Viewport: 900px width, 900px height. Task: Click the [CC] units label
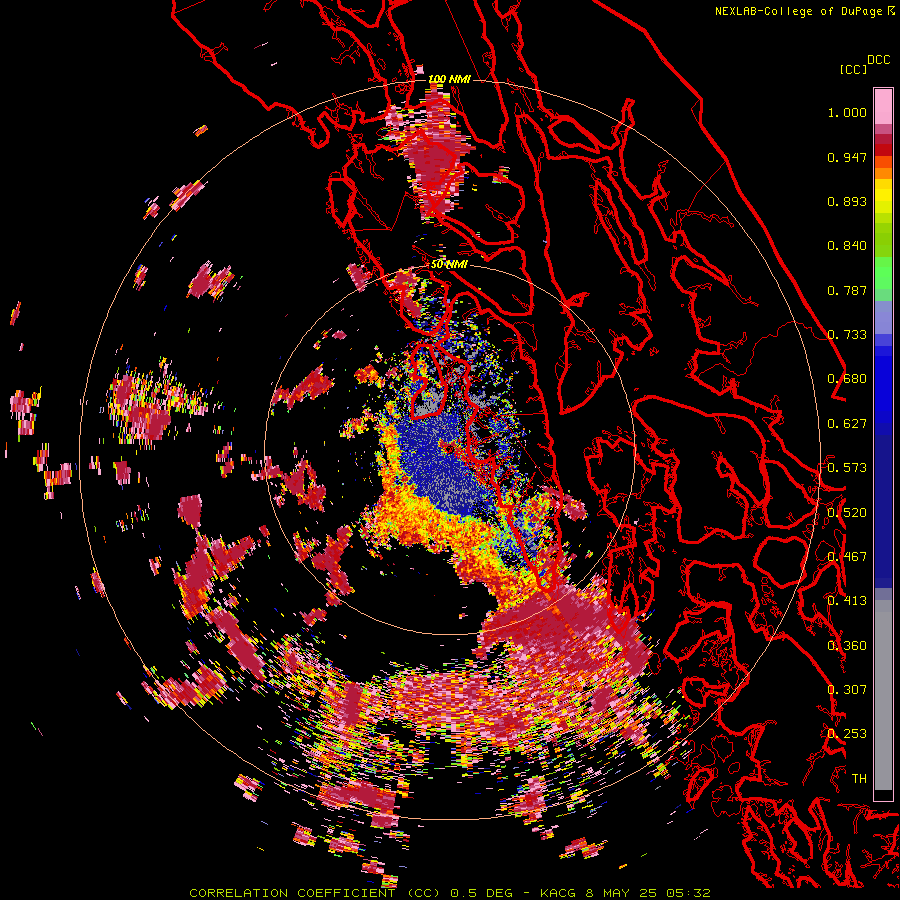(854, 69)
